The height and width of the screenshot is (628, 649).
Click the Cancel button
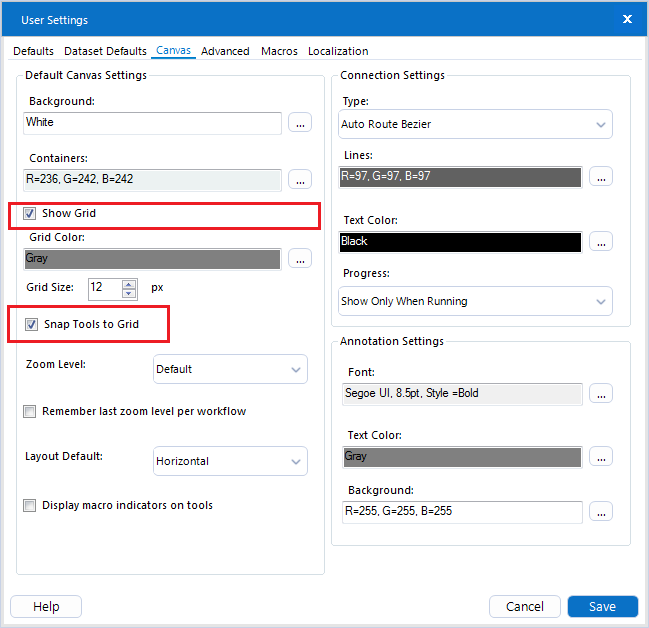click(524, 607)
